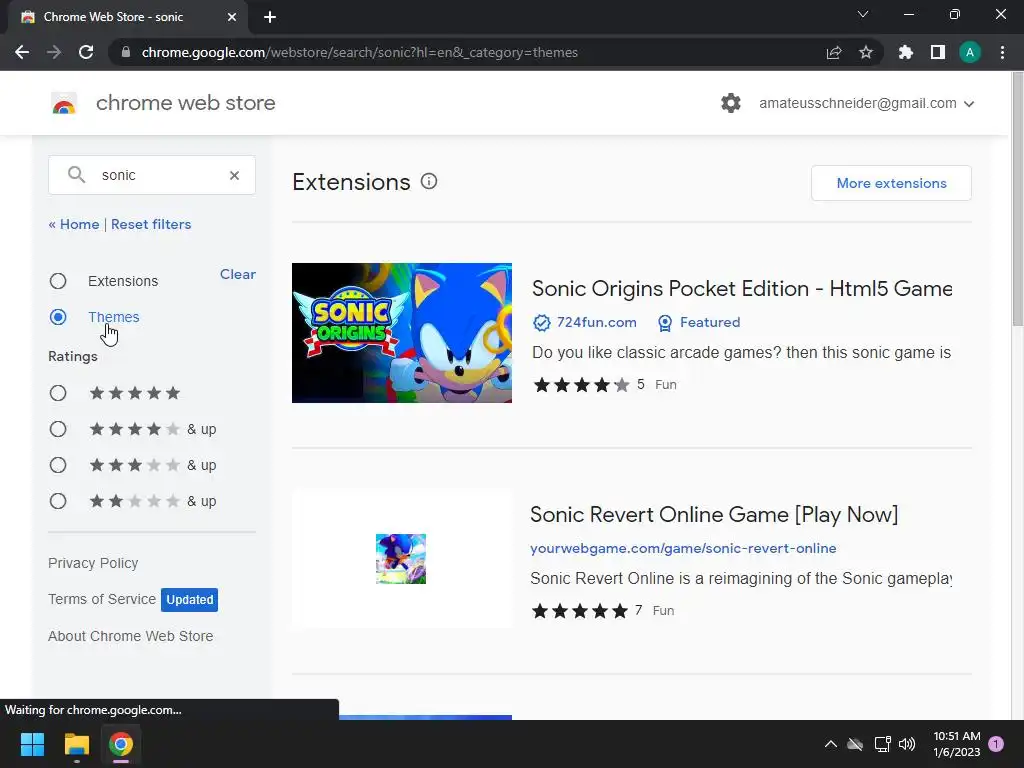Click the Sonic Origins star rating

(581, 385)
